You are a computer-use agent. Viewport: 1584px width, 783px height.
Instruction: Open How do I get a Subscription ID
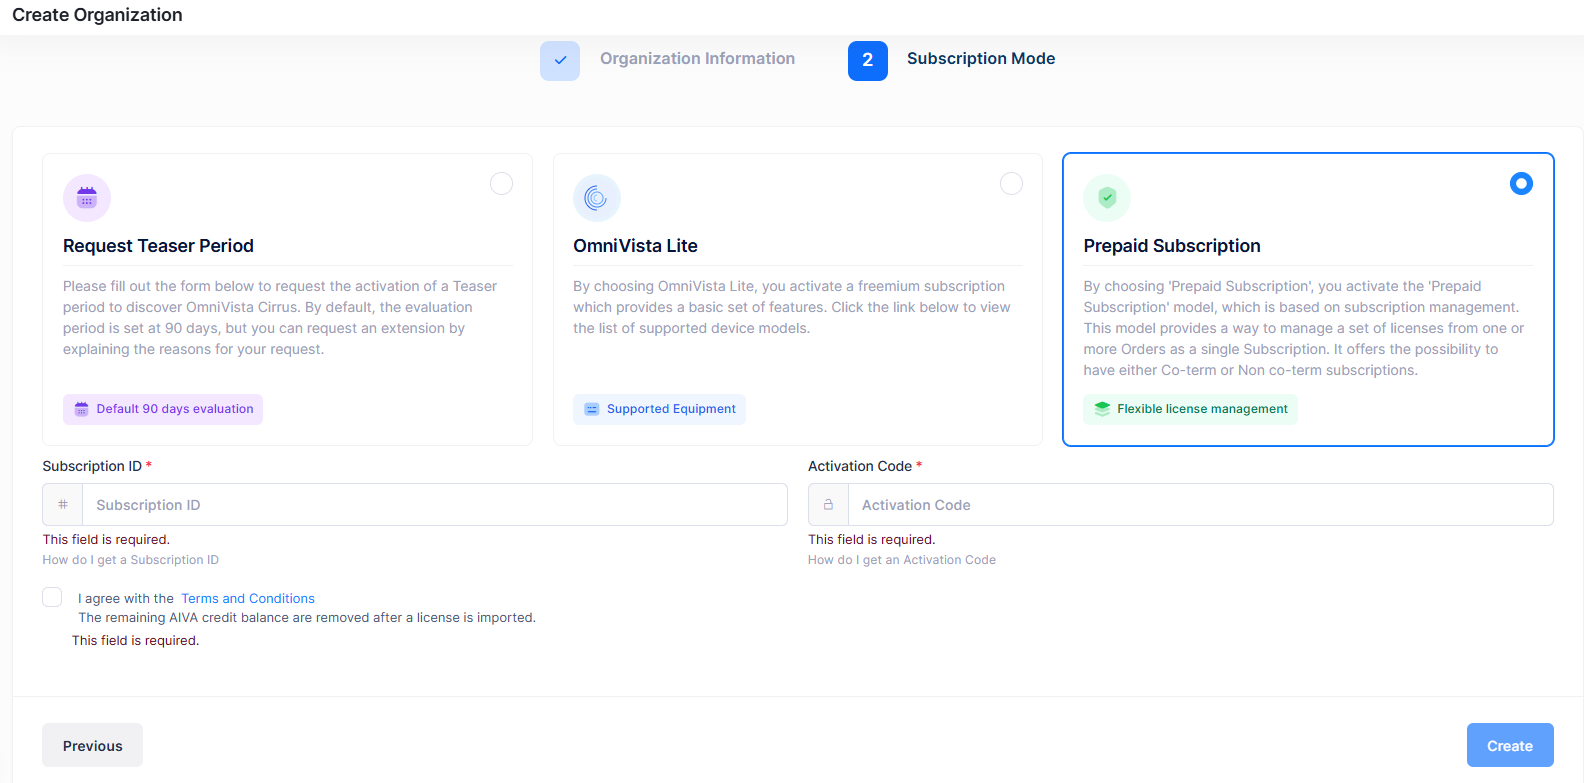click(x=130, y=560)
